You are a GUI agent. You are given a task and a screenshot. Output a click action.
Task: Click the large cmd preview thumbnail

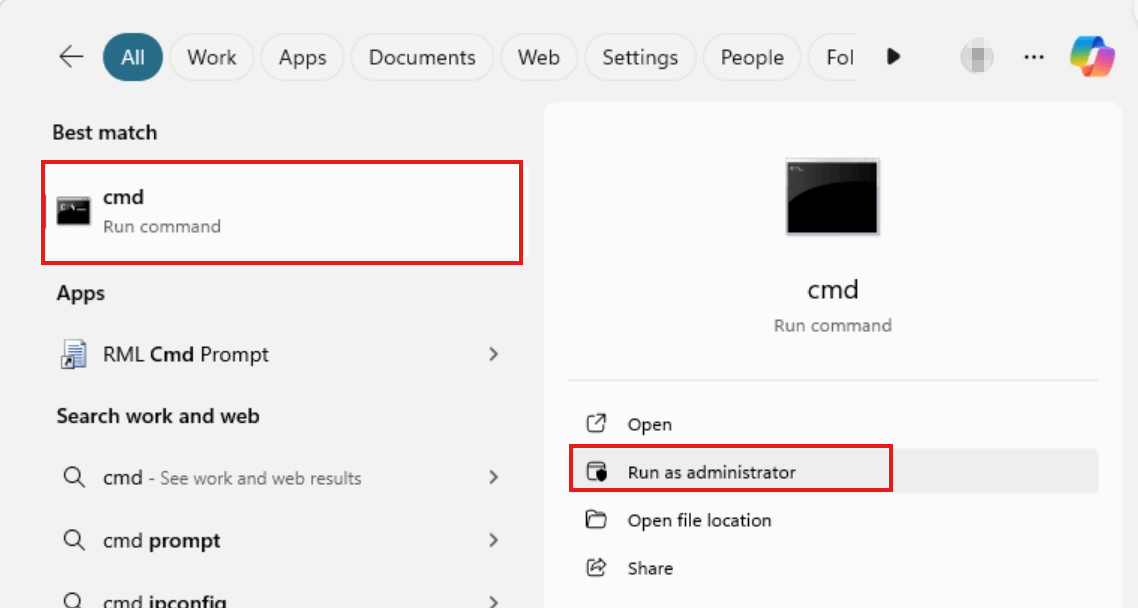(x=832, y=197)
